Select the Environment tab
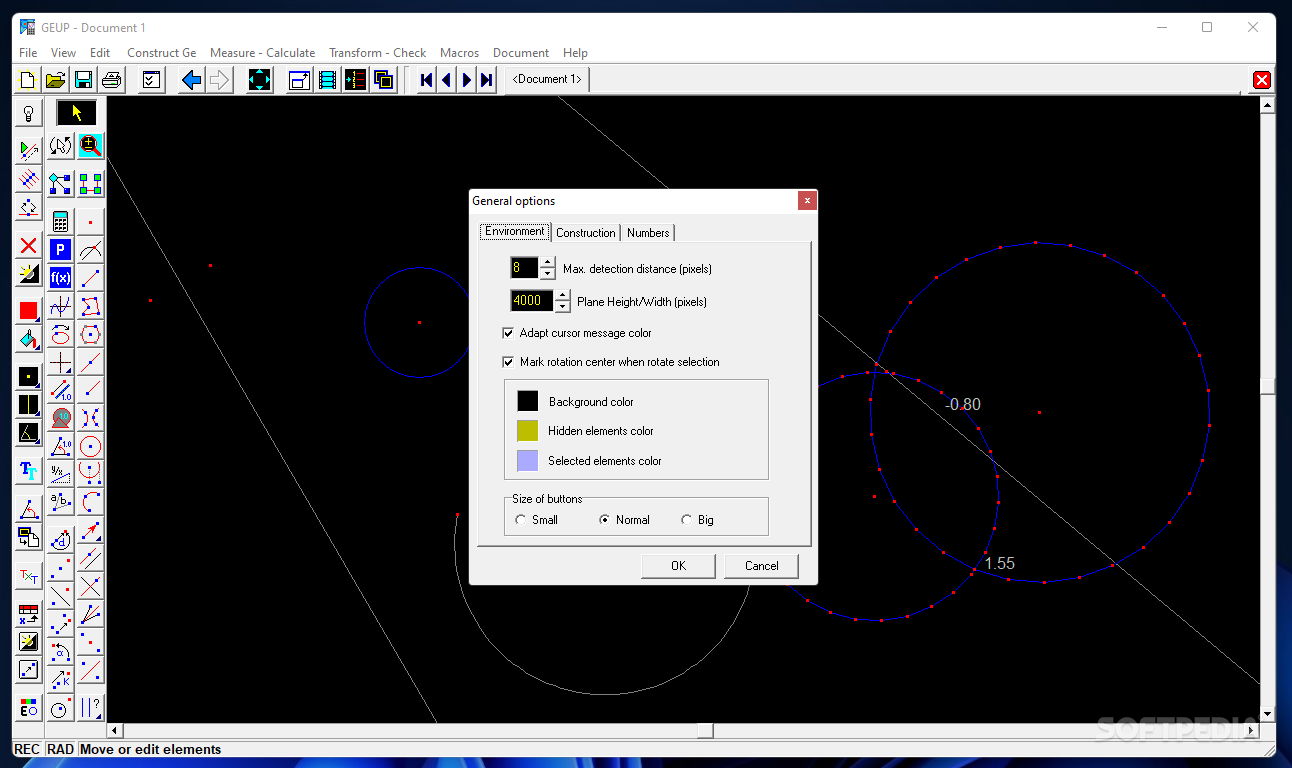1292x768 pixels. tap(515, 231)
